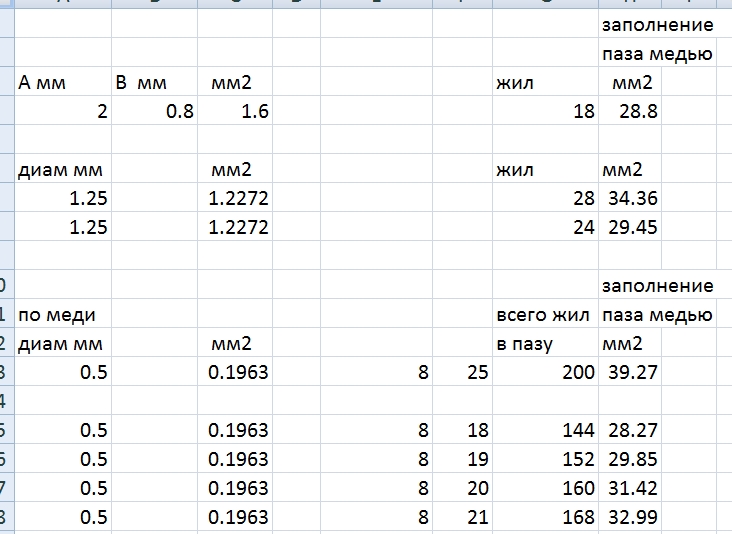The height and width of the screenshot is (534, 732).
Task: Select the cell showing 32.99
Action: click(629, 518)
